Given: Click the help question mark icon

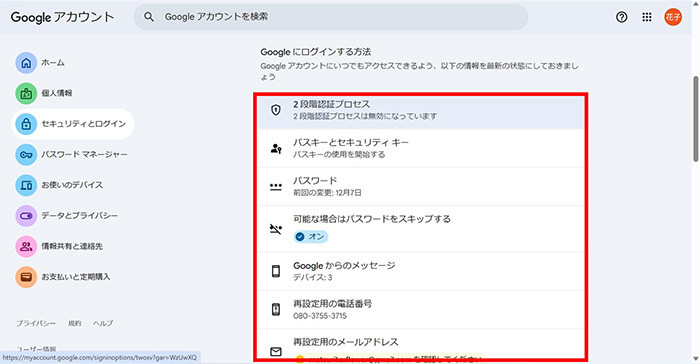Looking at the screenshot, I should 621,17.
